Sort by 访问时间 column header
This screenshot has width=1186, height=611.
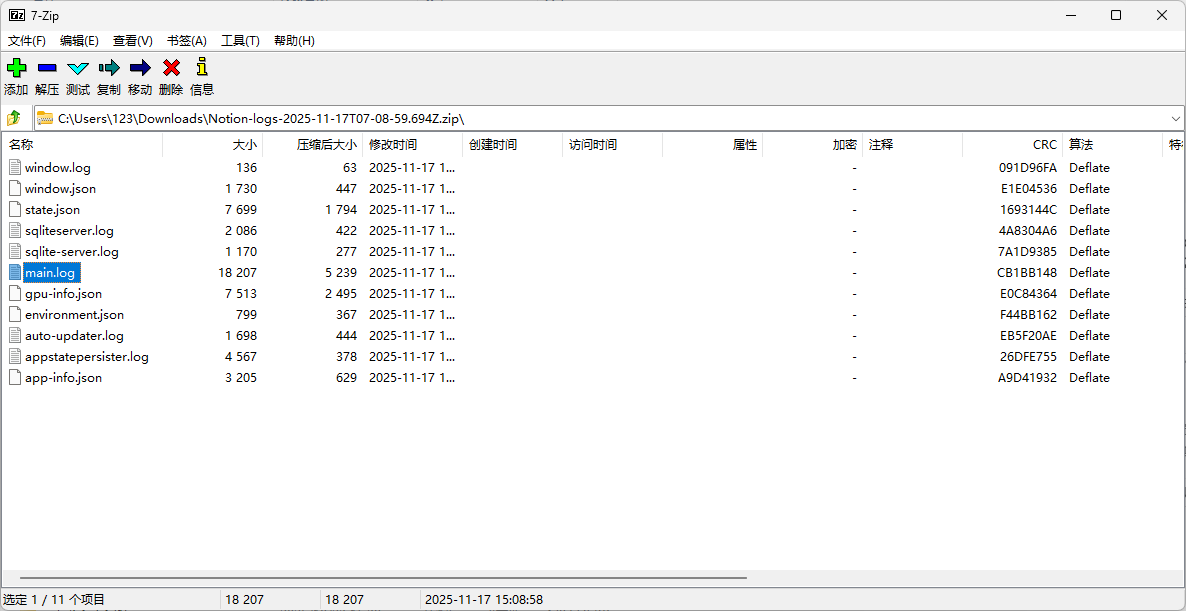tap(612, 144)
